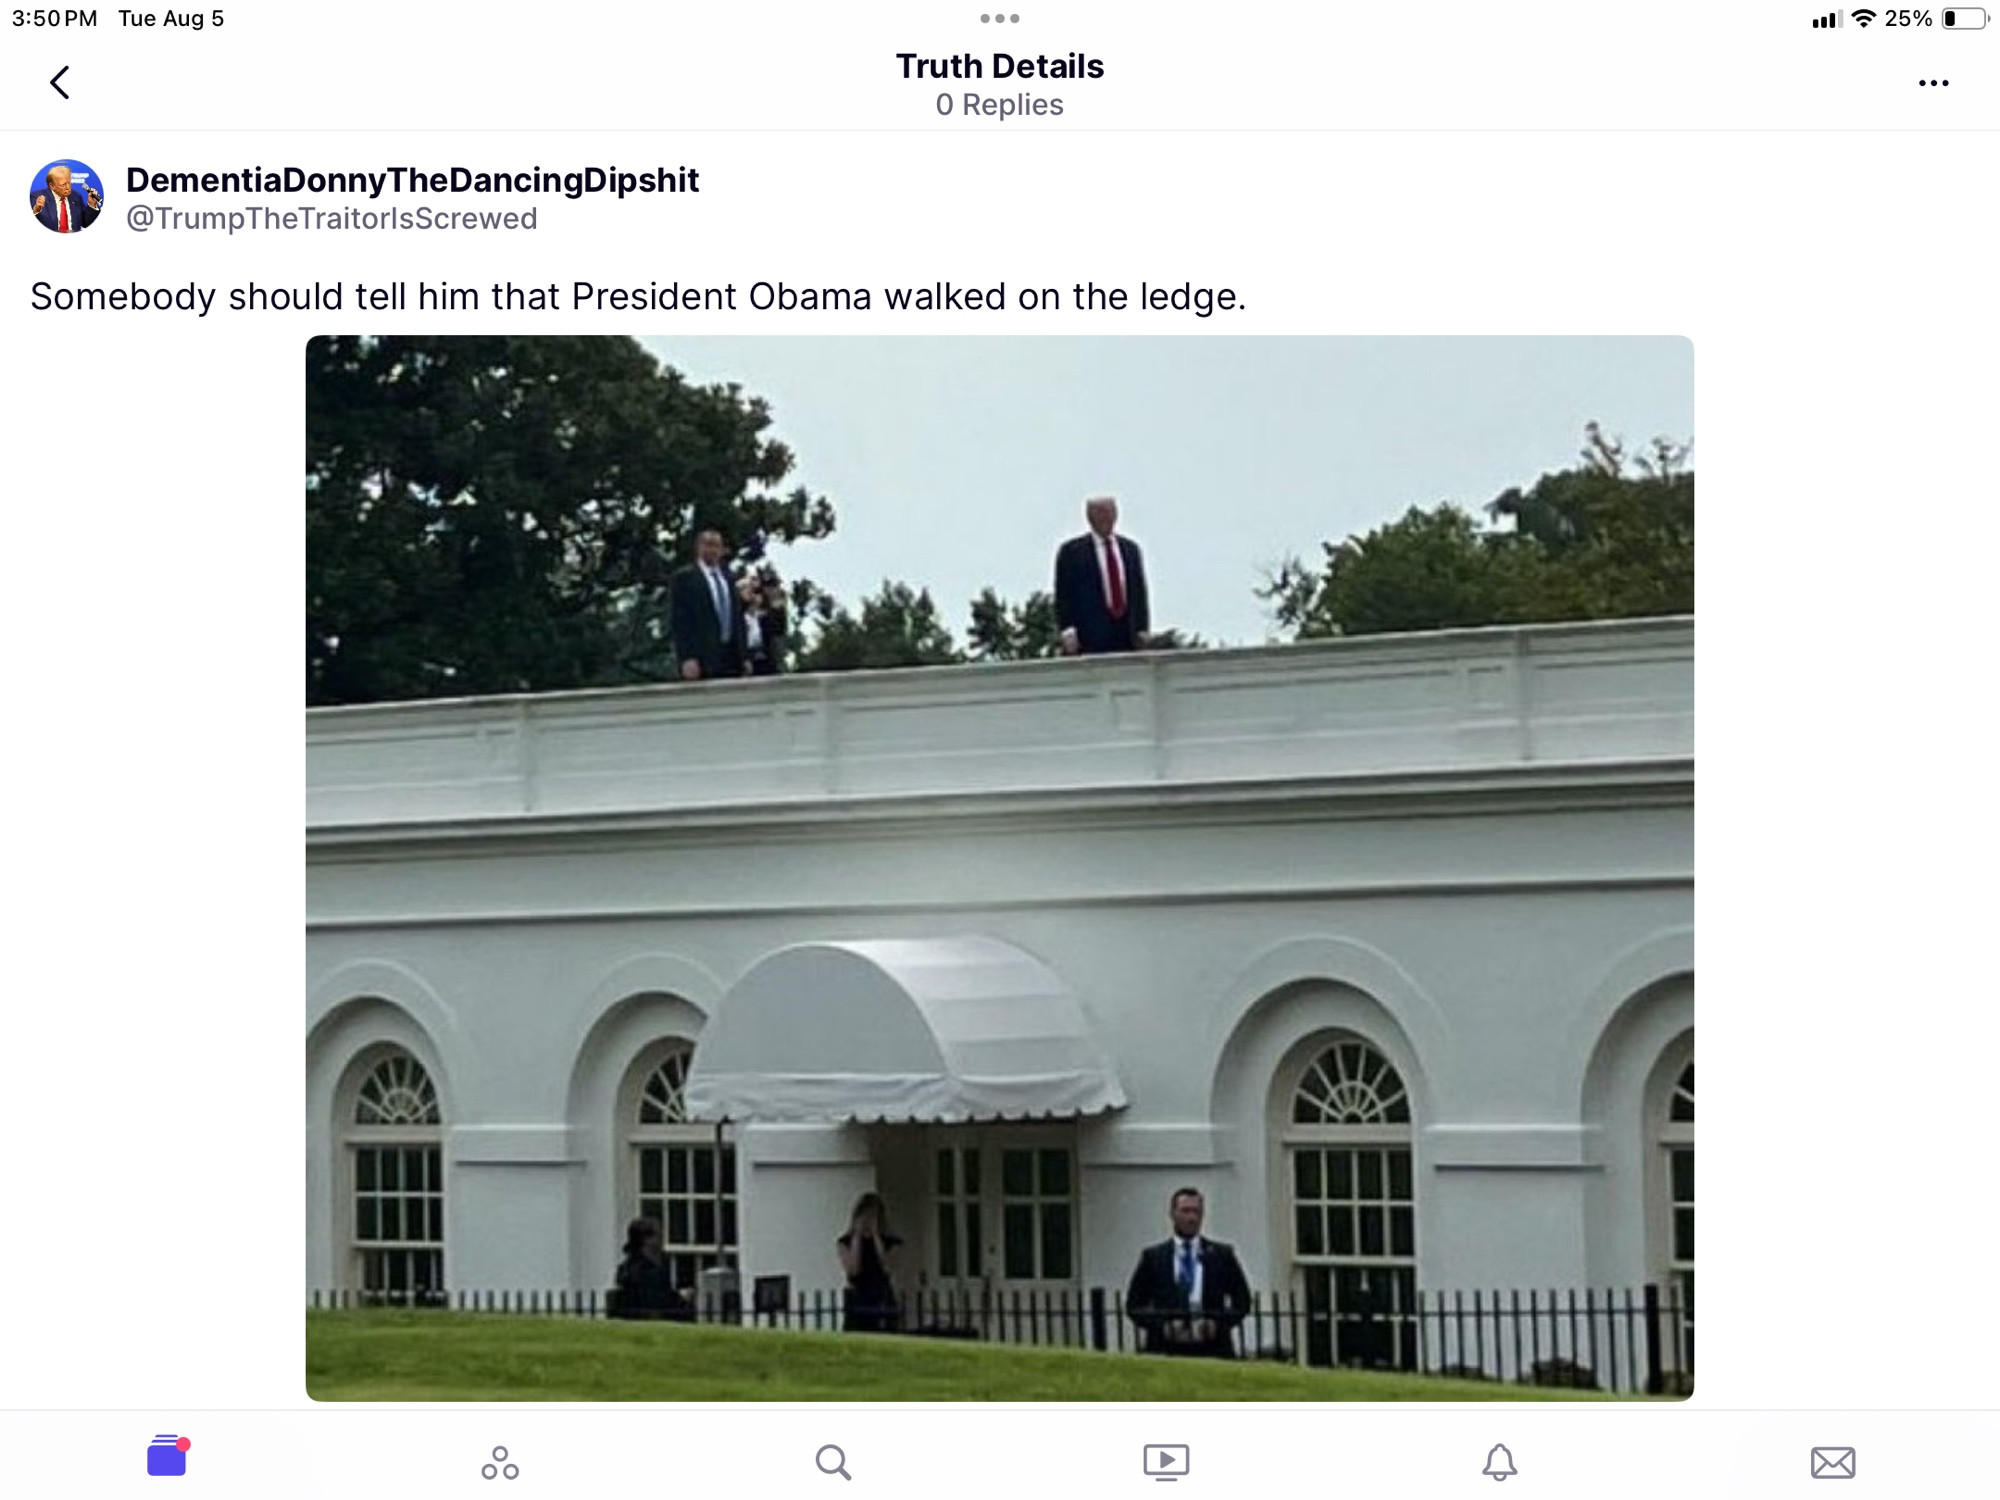Open the Groups tab icon

coord(500,1462)
